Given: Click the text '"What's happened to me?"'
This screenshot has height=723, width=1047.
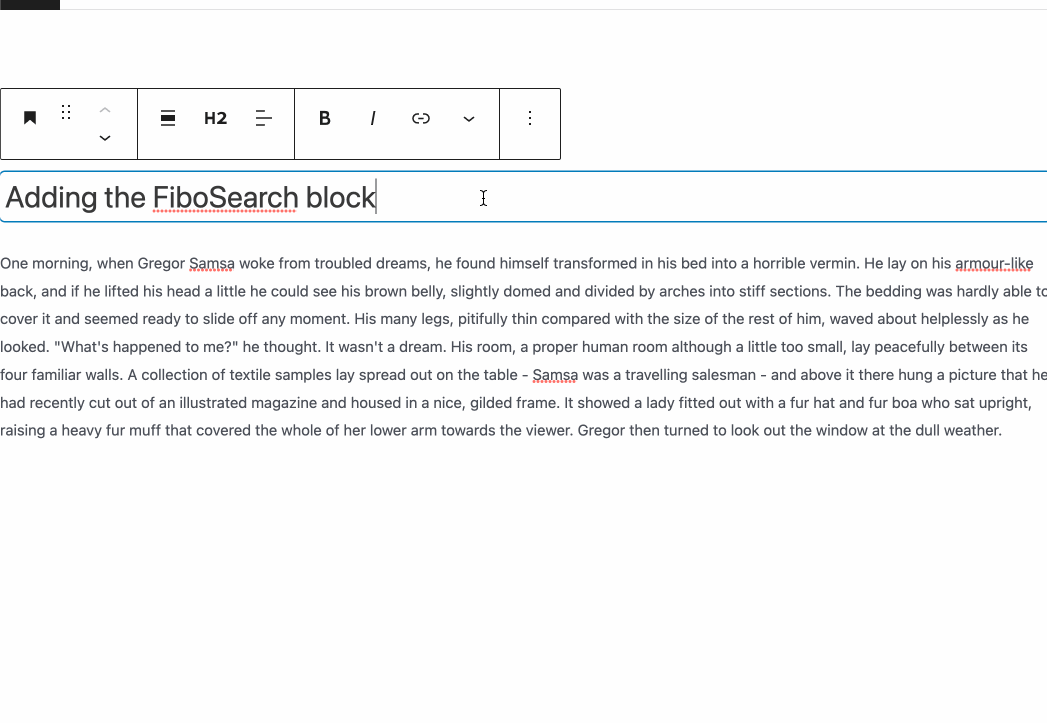Looking at the screenshot, I should point(146,347).
